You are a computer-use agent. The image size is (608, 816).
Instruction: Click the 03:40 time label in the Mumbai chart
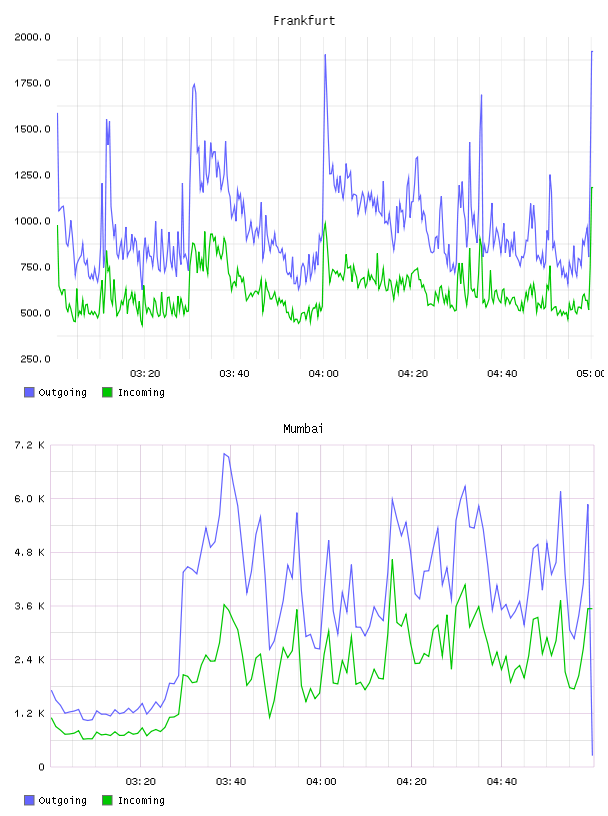pyautogui.click(x=231, y=782)
